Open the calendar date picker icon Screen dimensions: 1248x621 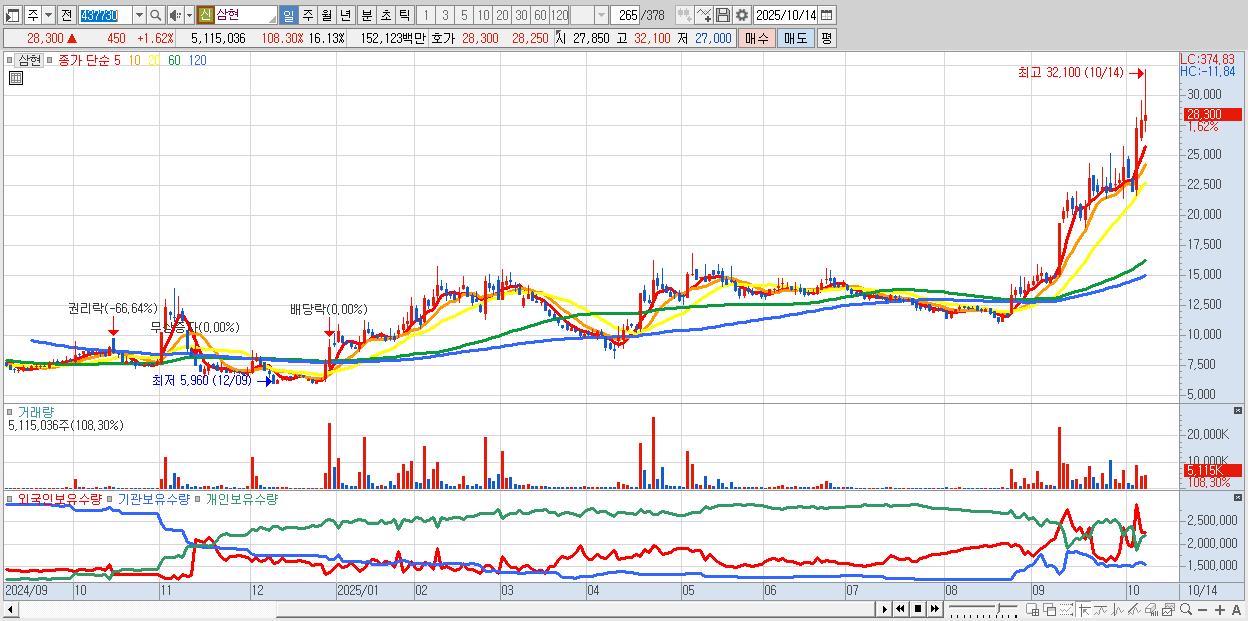[x=826, y=15]
